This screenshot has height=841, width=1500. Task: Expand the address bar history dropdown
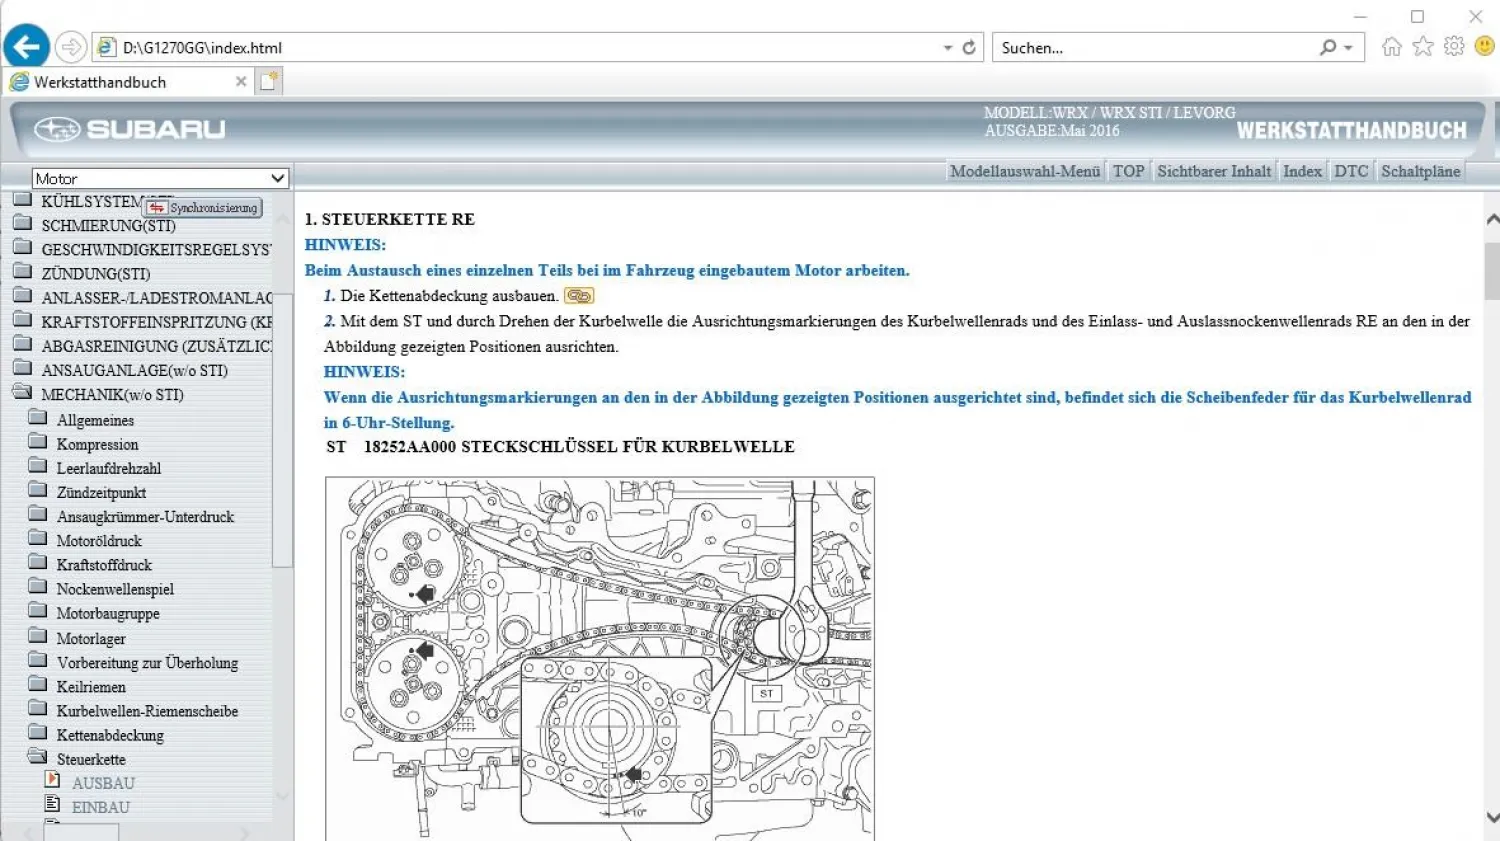pyautogui.click(x=947, y=48)
